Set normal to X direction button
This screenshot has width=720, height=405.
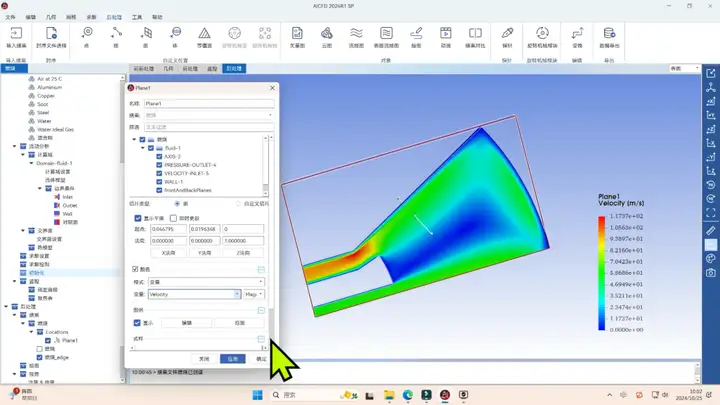(169, 253)
